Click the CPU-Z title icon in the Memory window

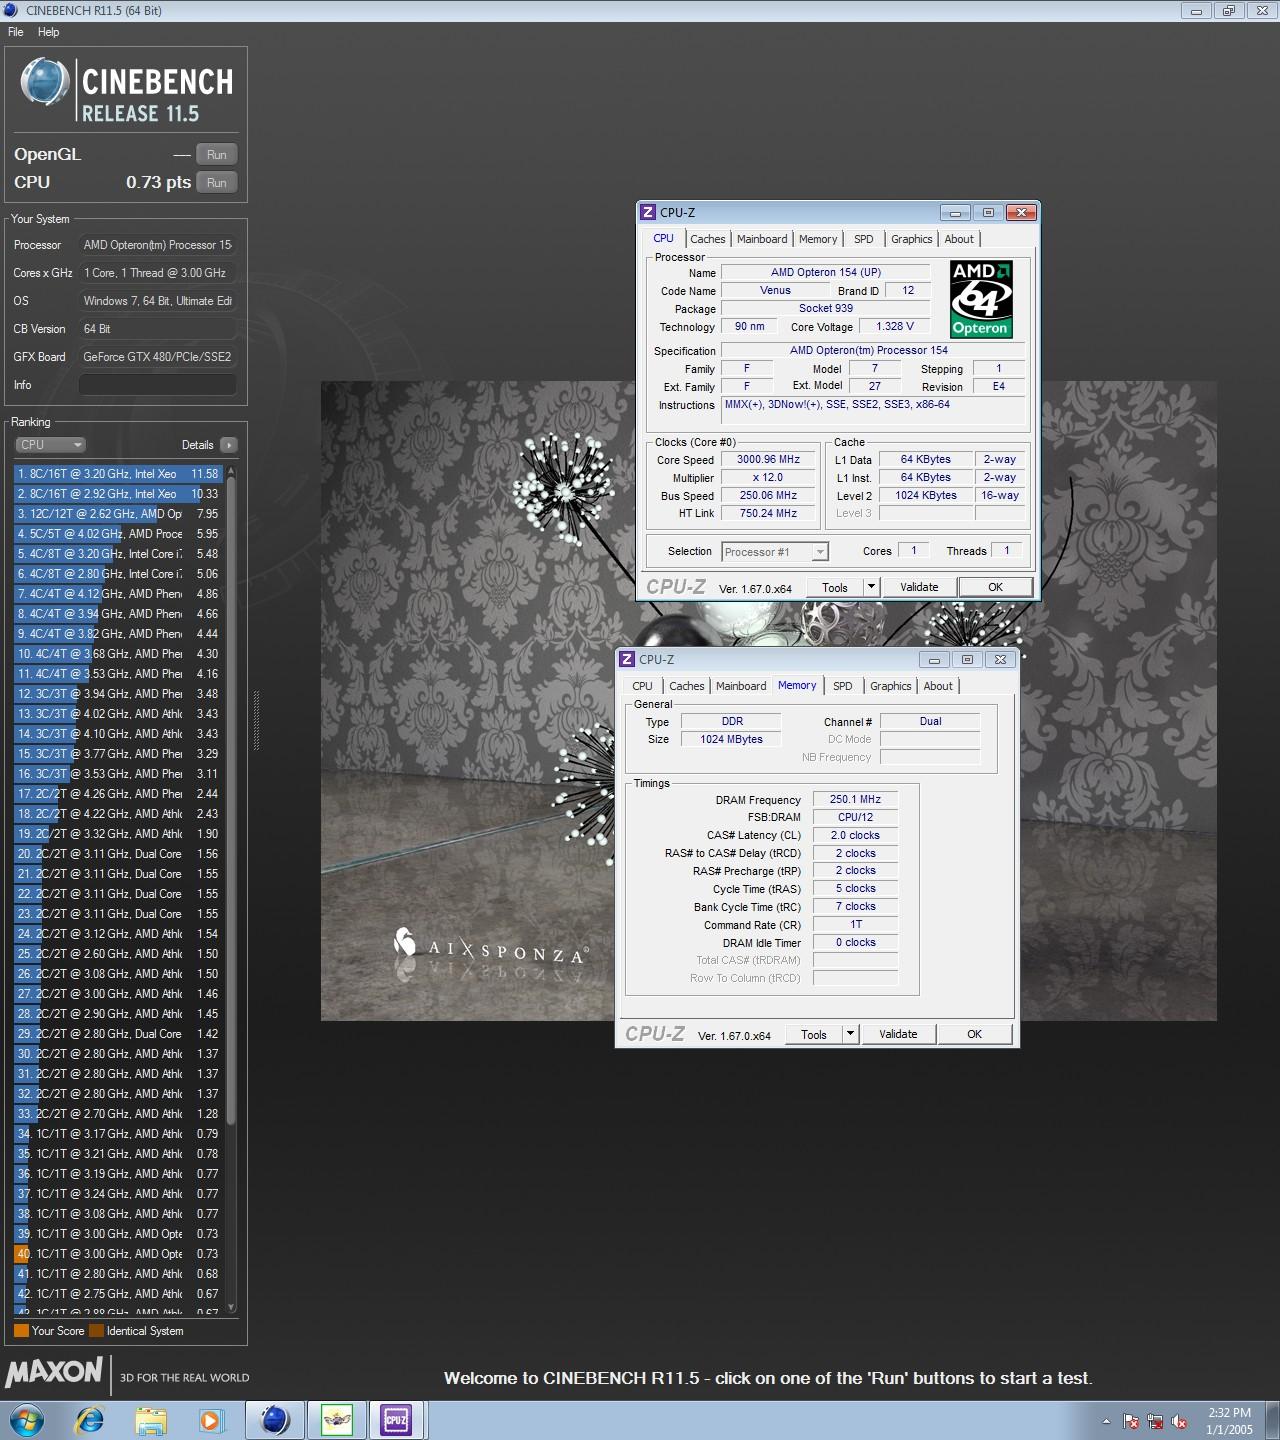[x=627, y=659]
